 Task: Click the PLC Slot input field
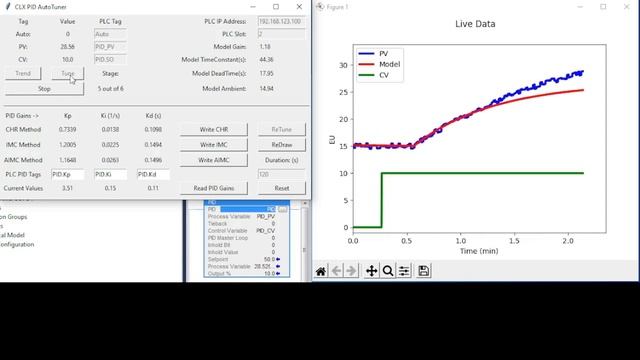pyautogui.click(x=282, y=34)
